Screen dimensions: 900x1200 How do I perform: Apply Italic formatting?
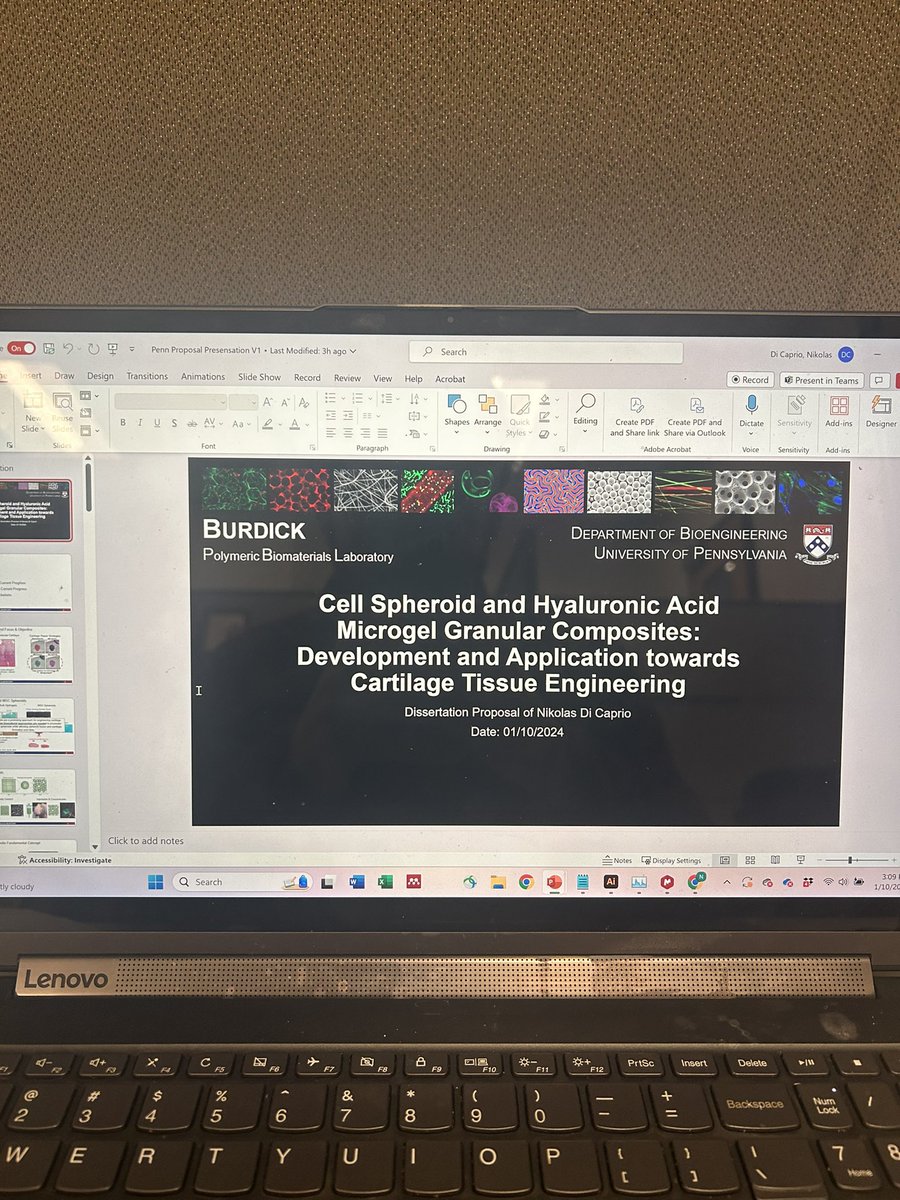click(140, 423)
